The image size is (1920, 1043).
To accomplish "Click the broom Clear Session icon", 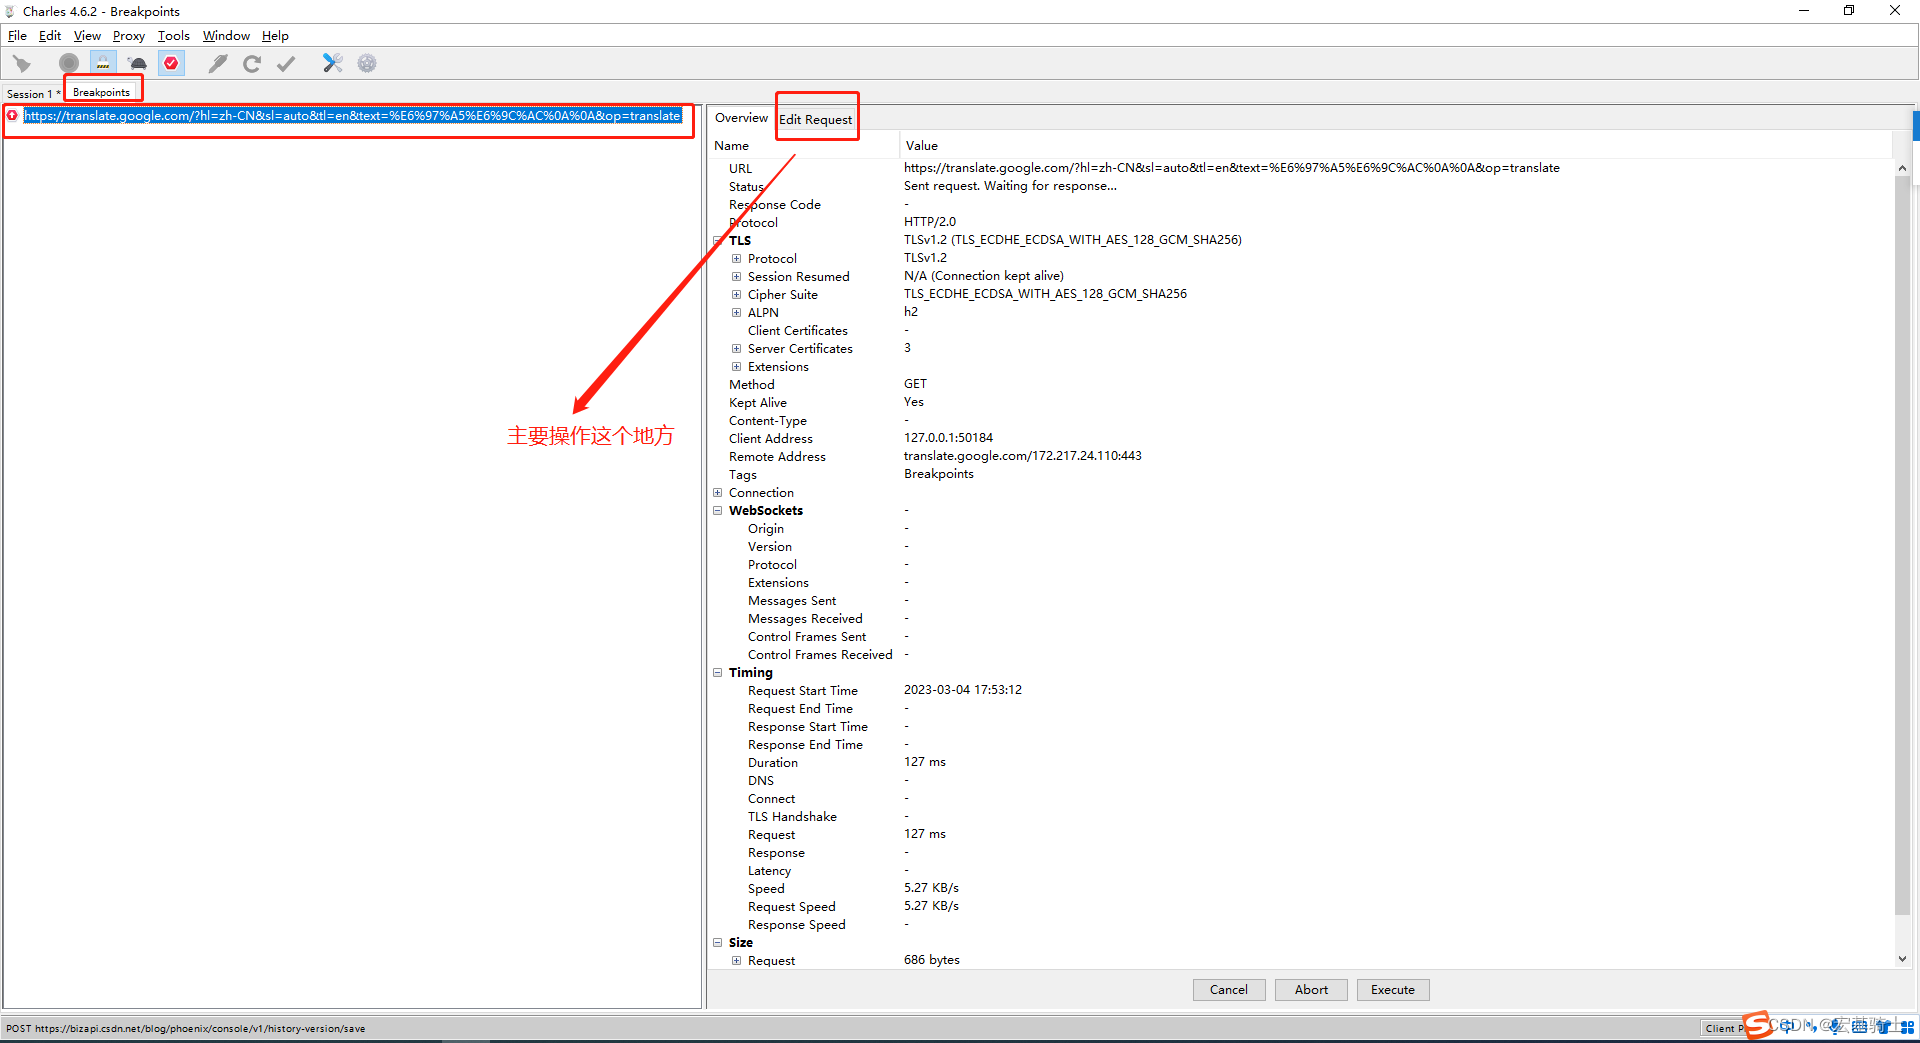I will point(22,64).
